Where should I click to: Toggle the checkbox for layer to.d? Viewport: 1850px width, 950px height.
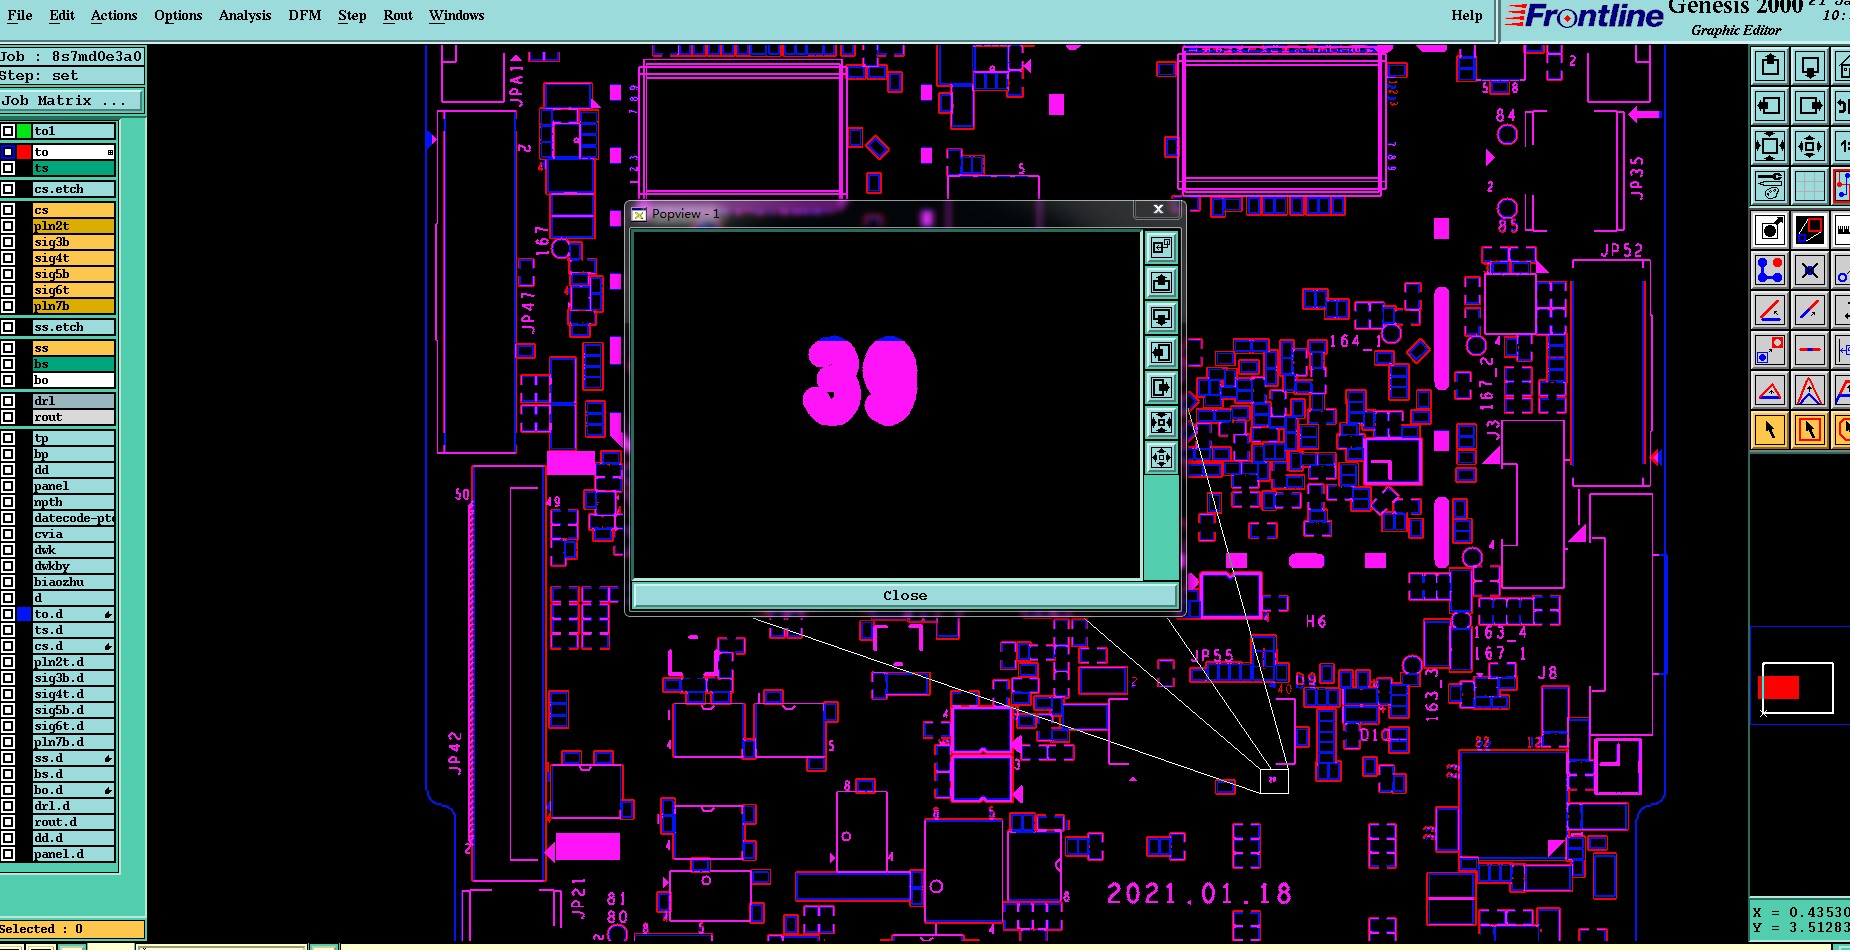pyautogui.click(x=8, y=614)
